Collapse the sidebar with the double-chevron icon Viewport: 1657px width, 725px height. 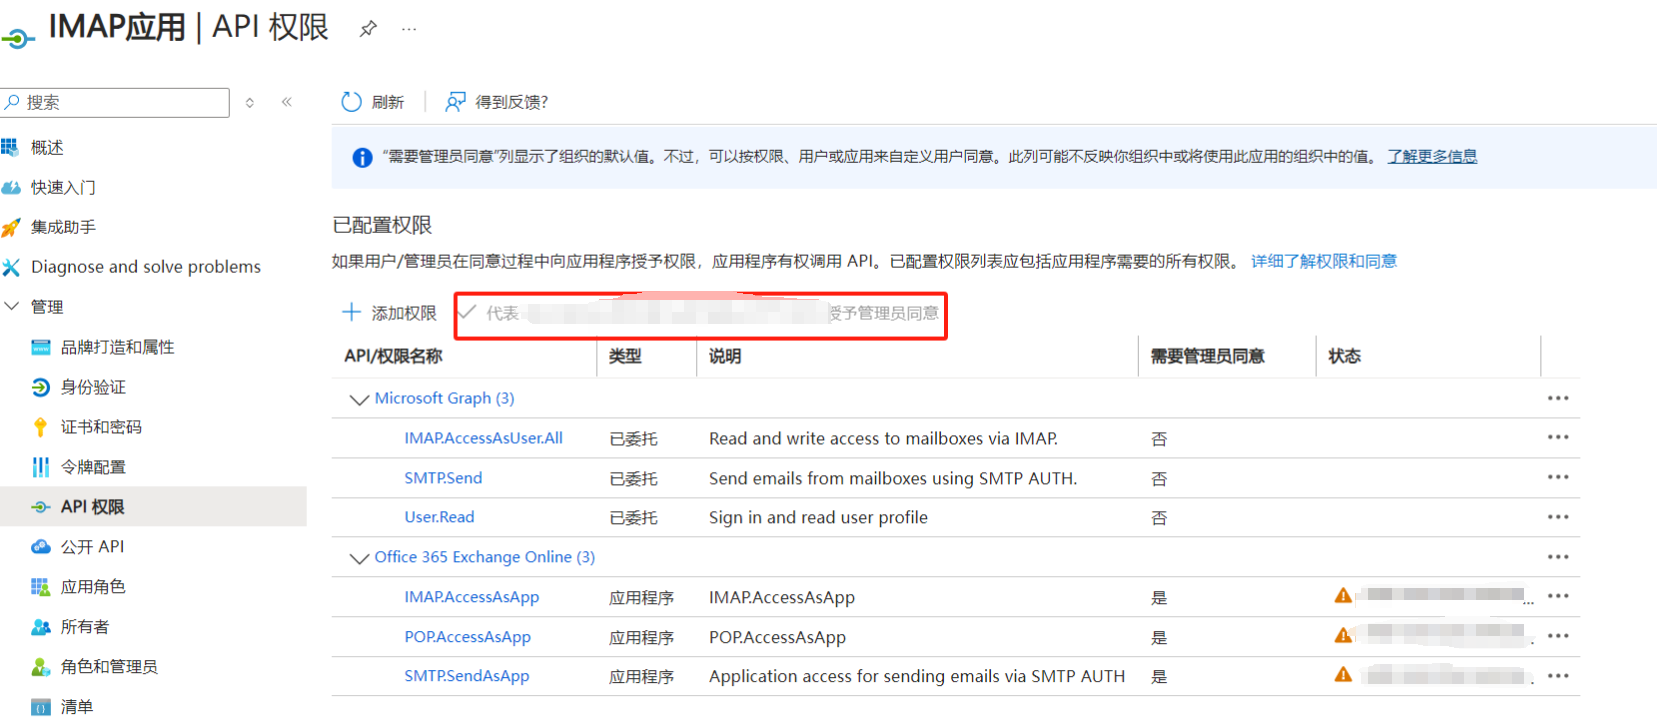coord(287,102)
